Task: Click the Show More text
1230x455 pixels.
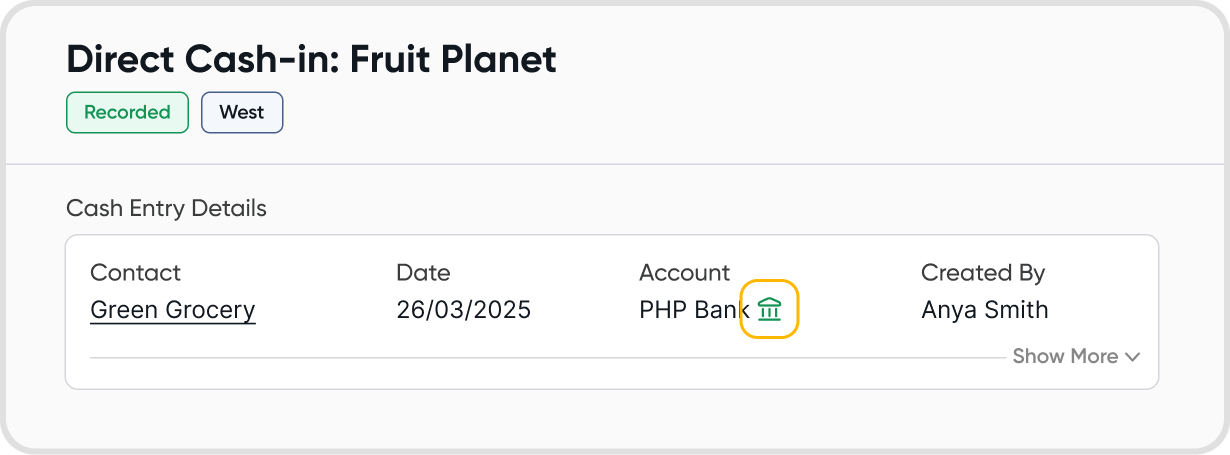Action: point(1065,357)
